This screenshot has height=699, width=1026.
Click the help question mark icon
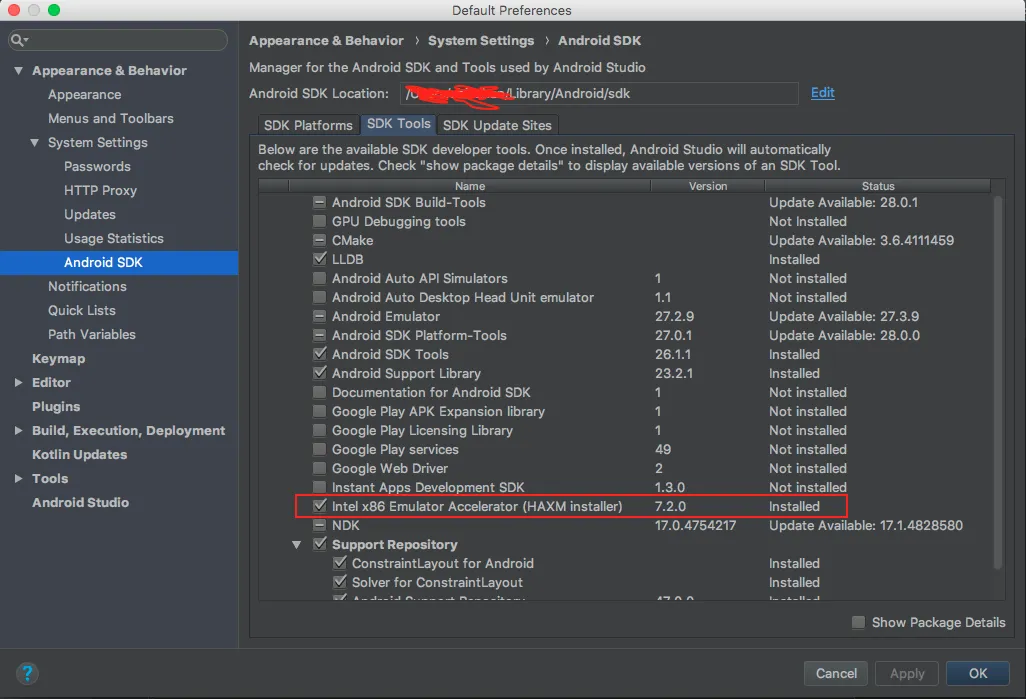[27, 673]
